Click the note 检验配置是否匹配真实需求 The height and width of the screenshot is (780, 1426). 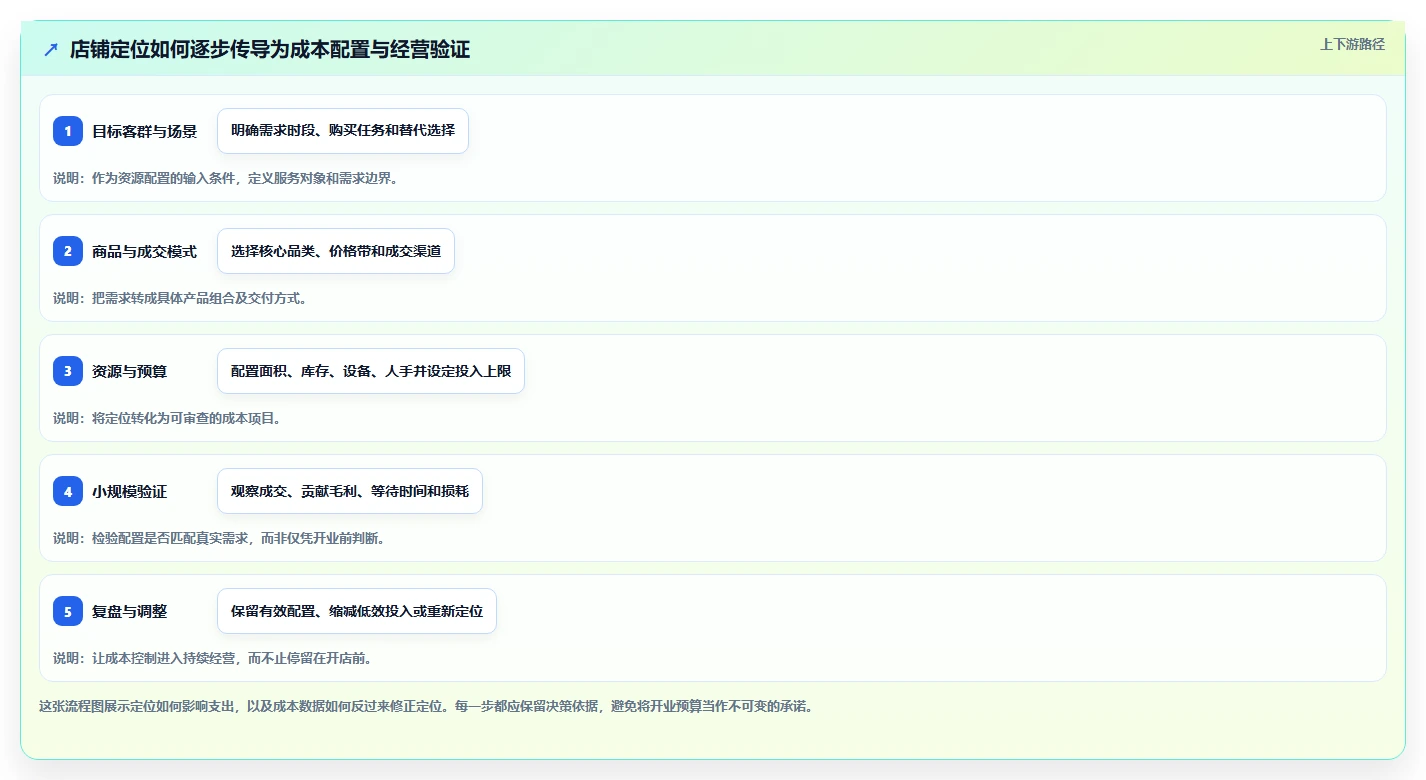point(172,538)
